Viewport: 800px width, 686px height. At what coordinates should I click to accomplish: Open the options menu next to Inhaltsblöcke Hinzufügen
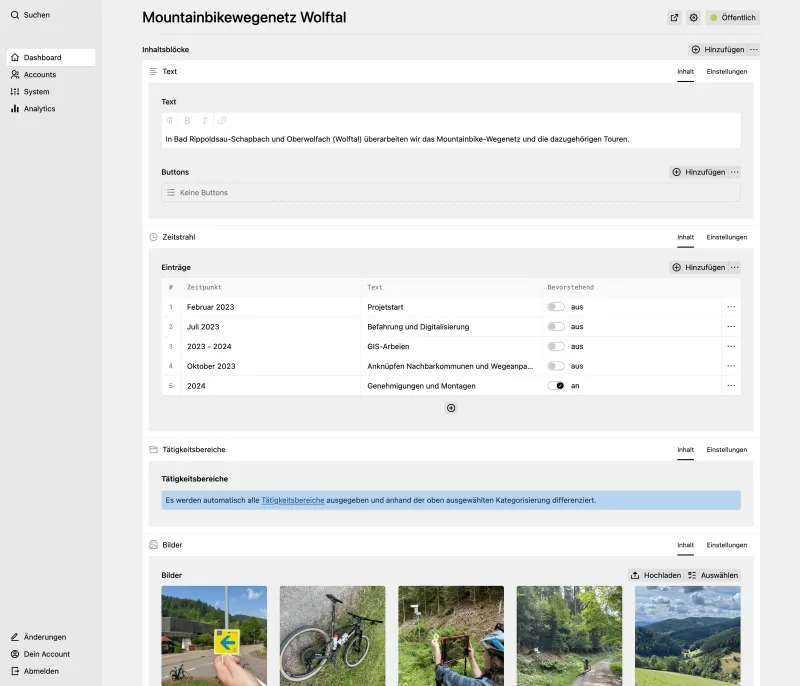(753, 49)
